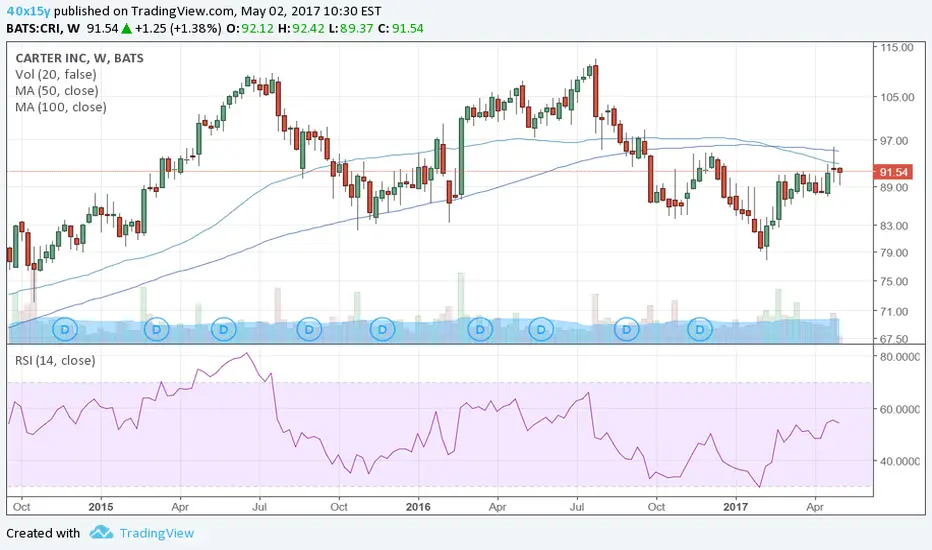This screenshot has width=932, height=550.
Task: Click the L: 89.37 low value
Action: pyautogui.click(x=351, y=29)
